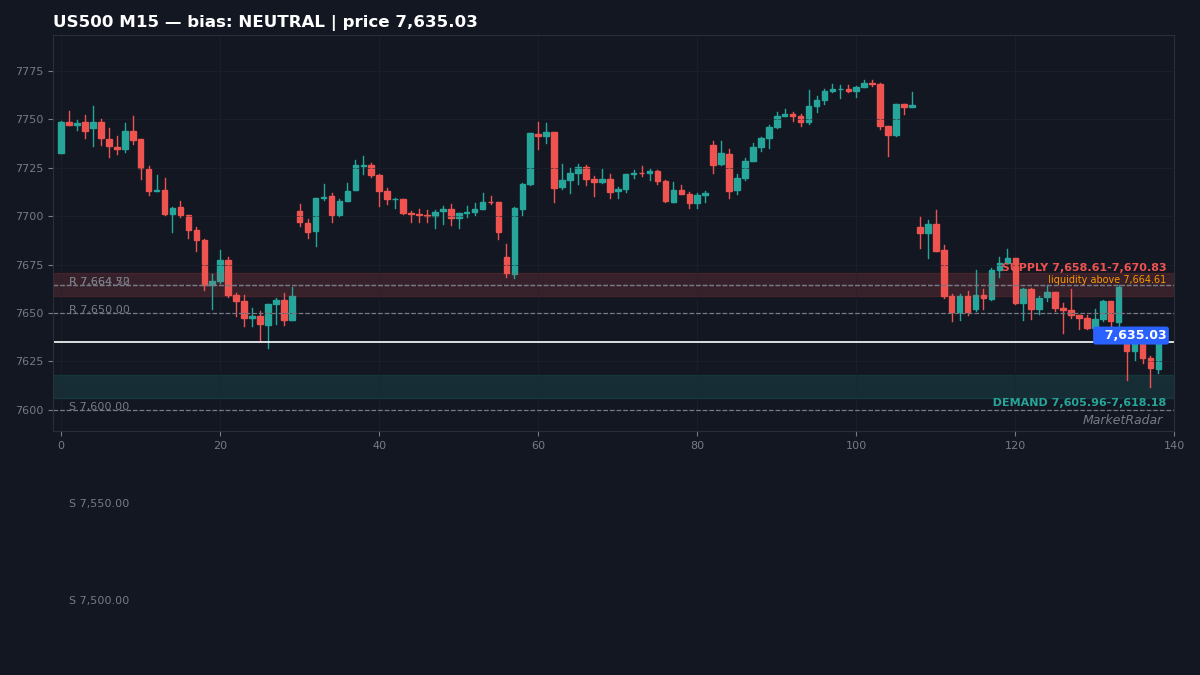Click the 20 label on the time axis
The height and width of the screenshot is (675, 1200).
(220, 446)
